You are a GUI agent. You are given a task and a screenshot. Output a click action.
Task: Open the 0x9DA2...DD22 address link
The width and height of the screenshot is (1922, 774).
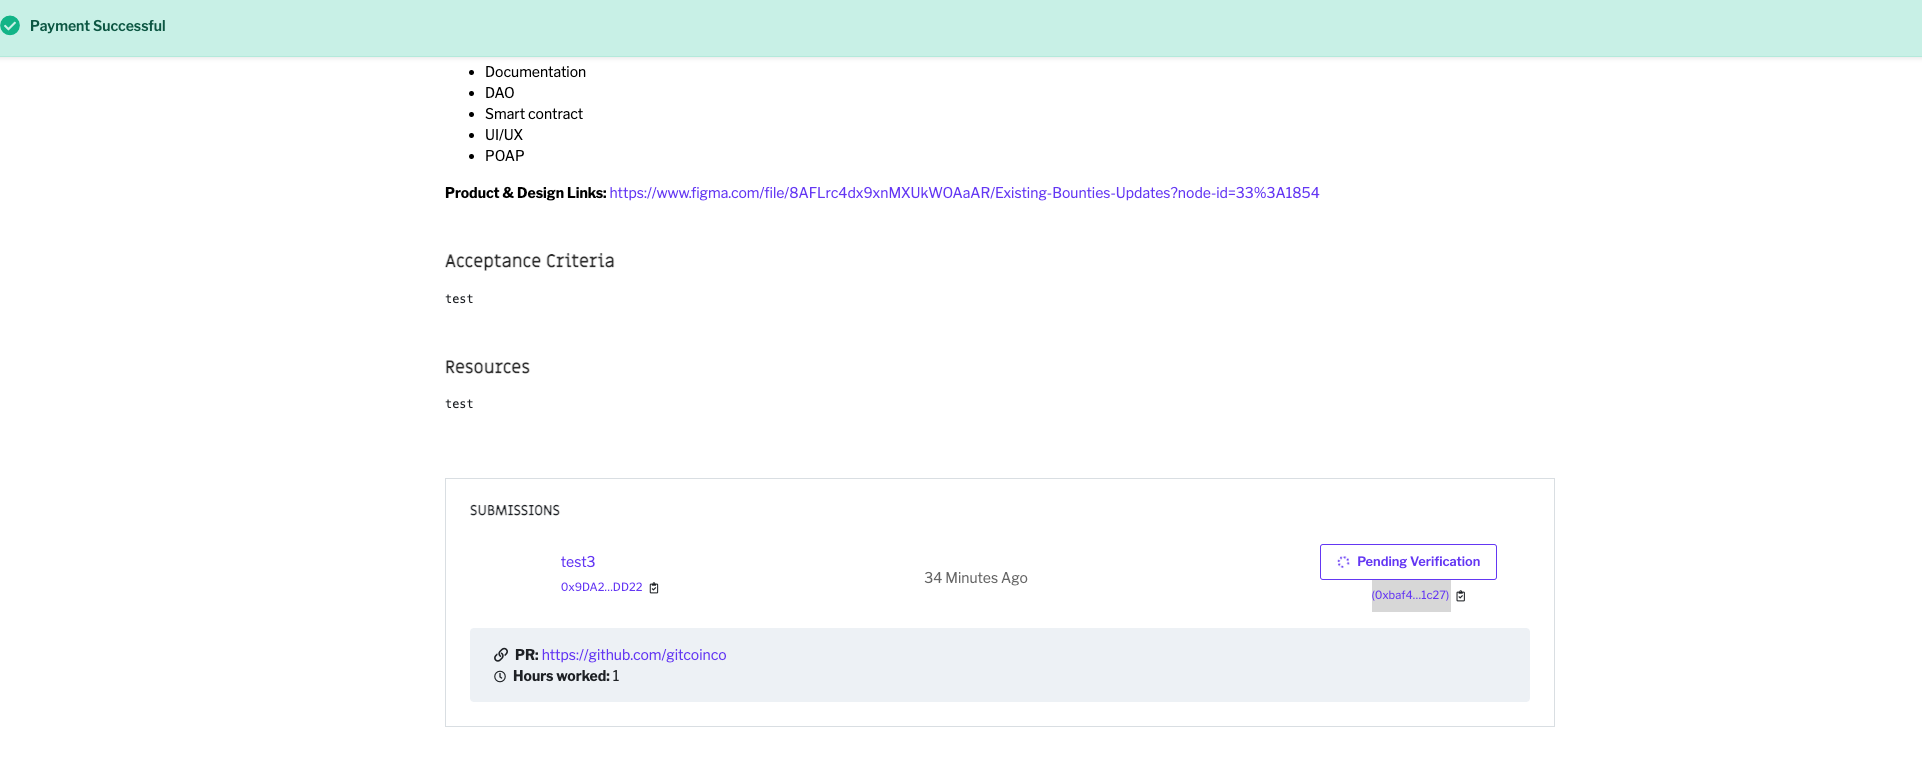(601, 587)
